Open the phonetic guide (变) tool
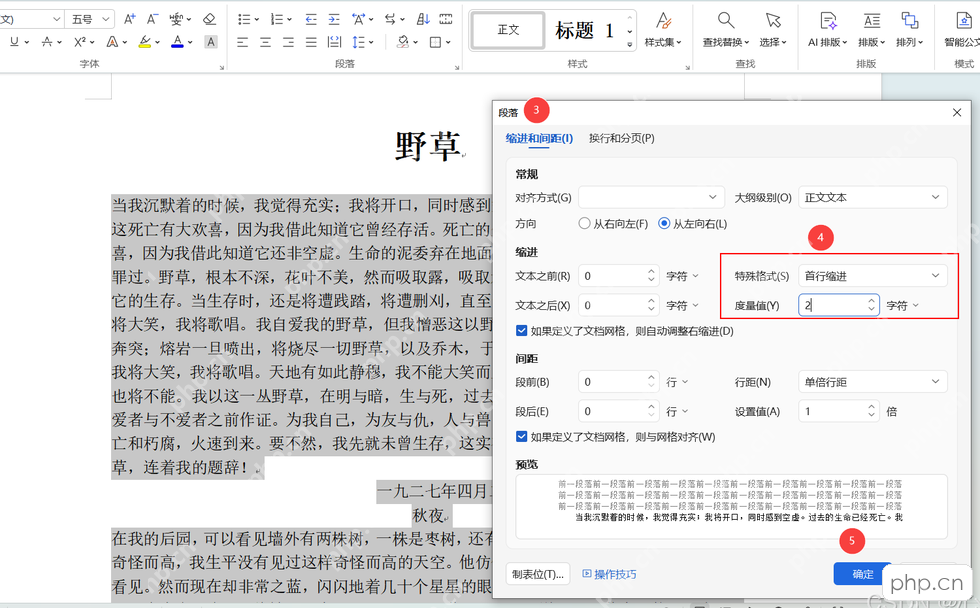980x608 pixels. coord(176,19)
